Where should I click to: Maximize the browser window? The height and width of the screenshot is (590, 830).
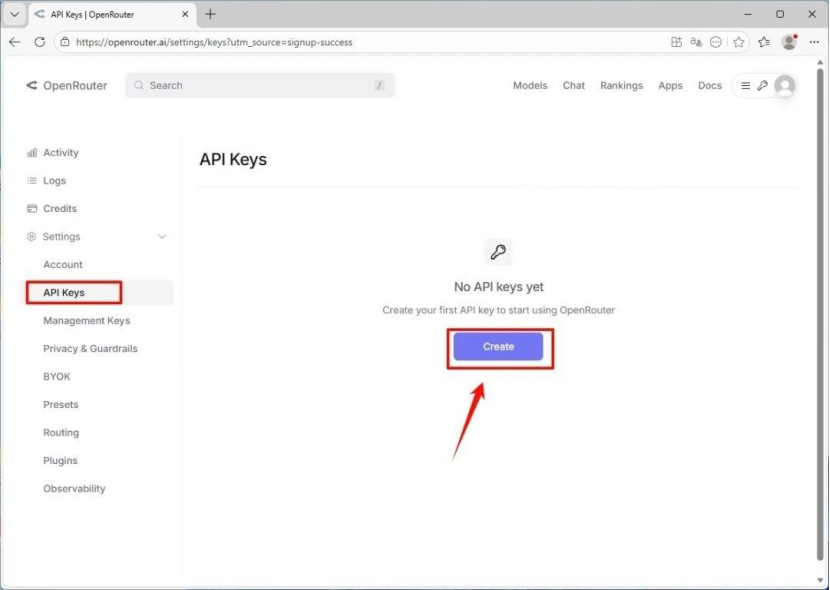pos(780,14)
